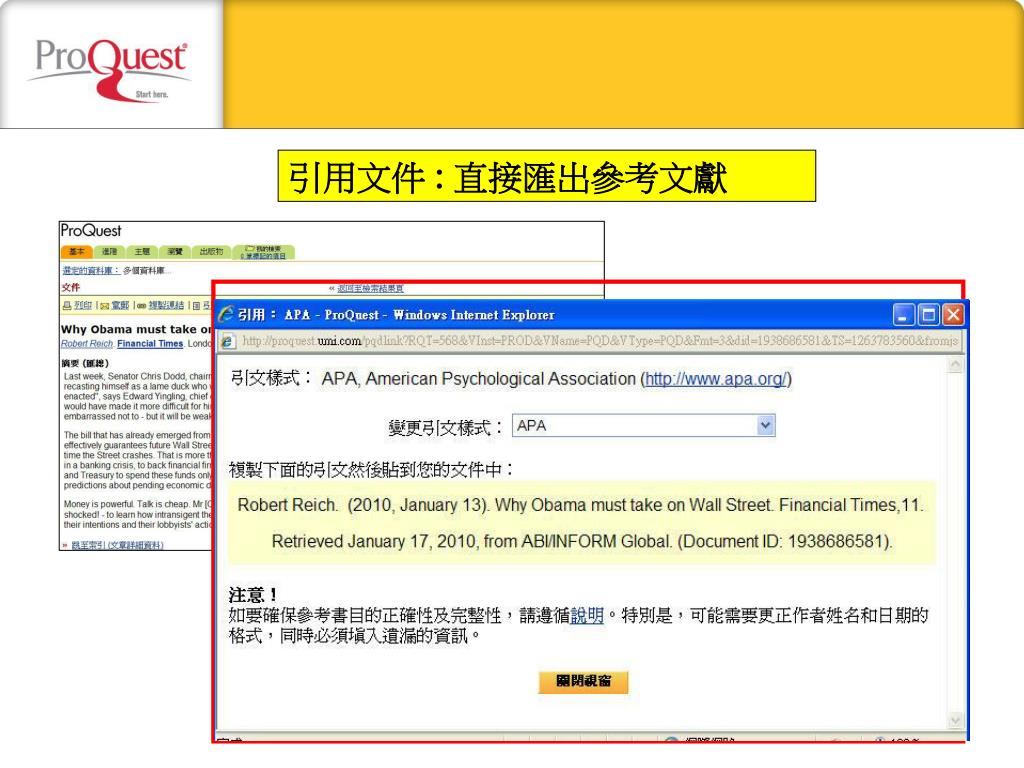The width and height of the screenshot is (1024, 768).
Task: Close the 引用 APA popup window
Action: [953, 315]
